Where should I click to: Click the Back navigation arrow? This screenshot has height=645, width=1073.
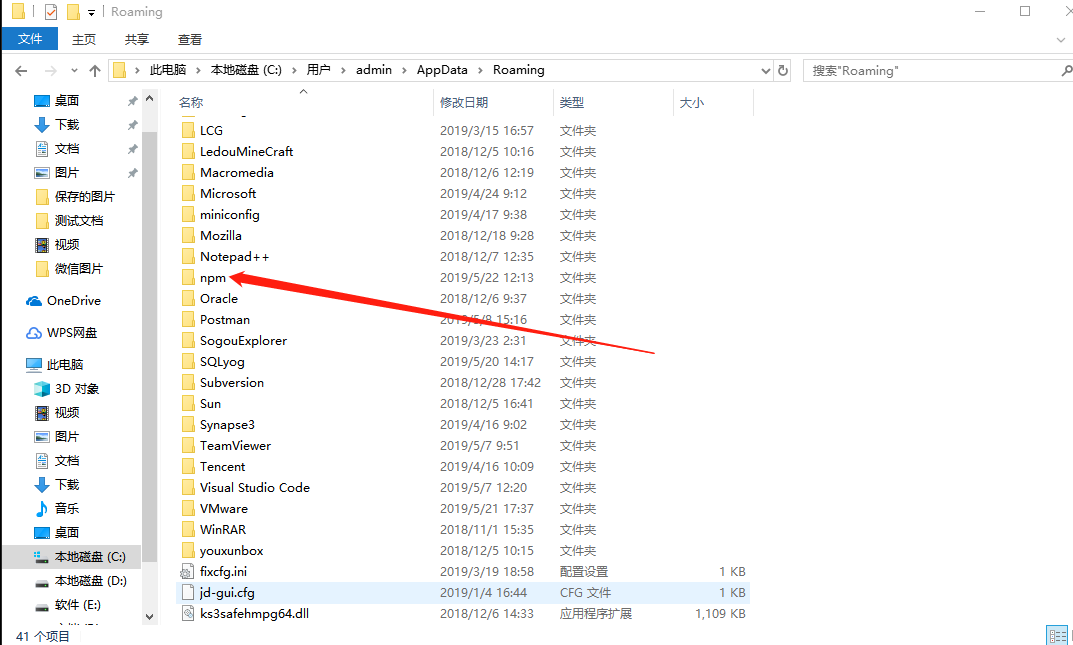(x=21, y=70)
